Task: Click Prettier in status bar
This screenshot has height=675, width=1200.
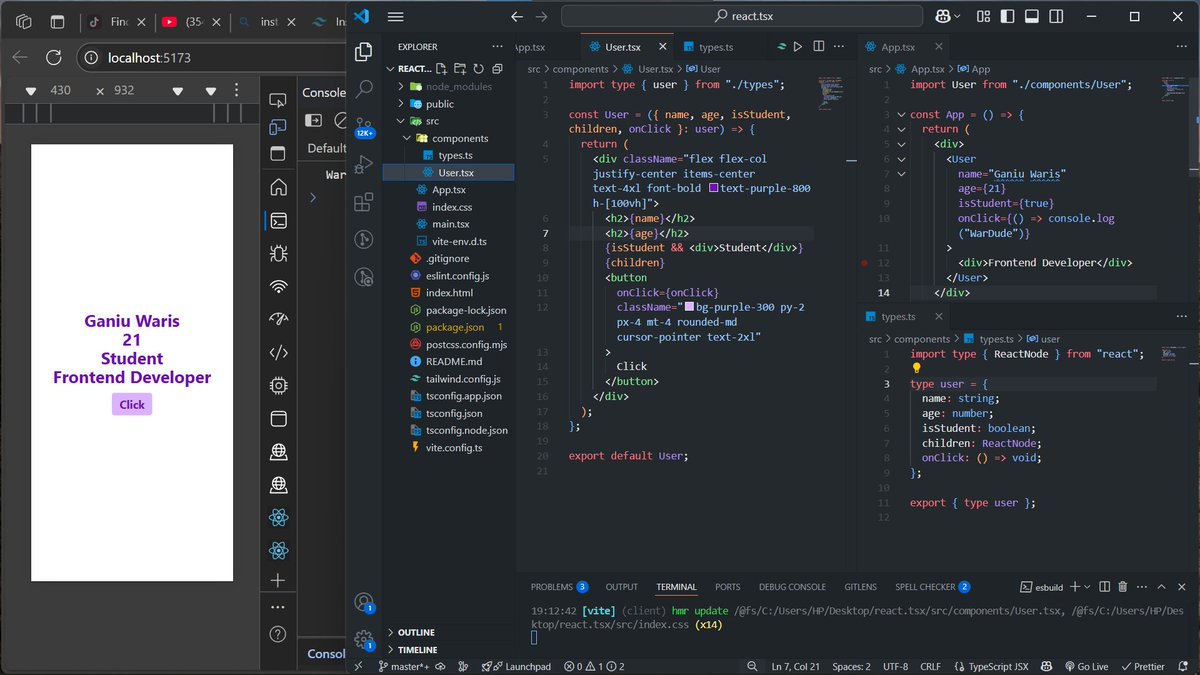Action: tap(1142, 666)
